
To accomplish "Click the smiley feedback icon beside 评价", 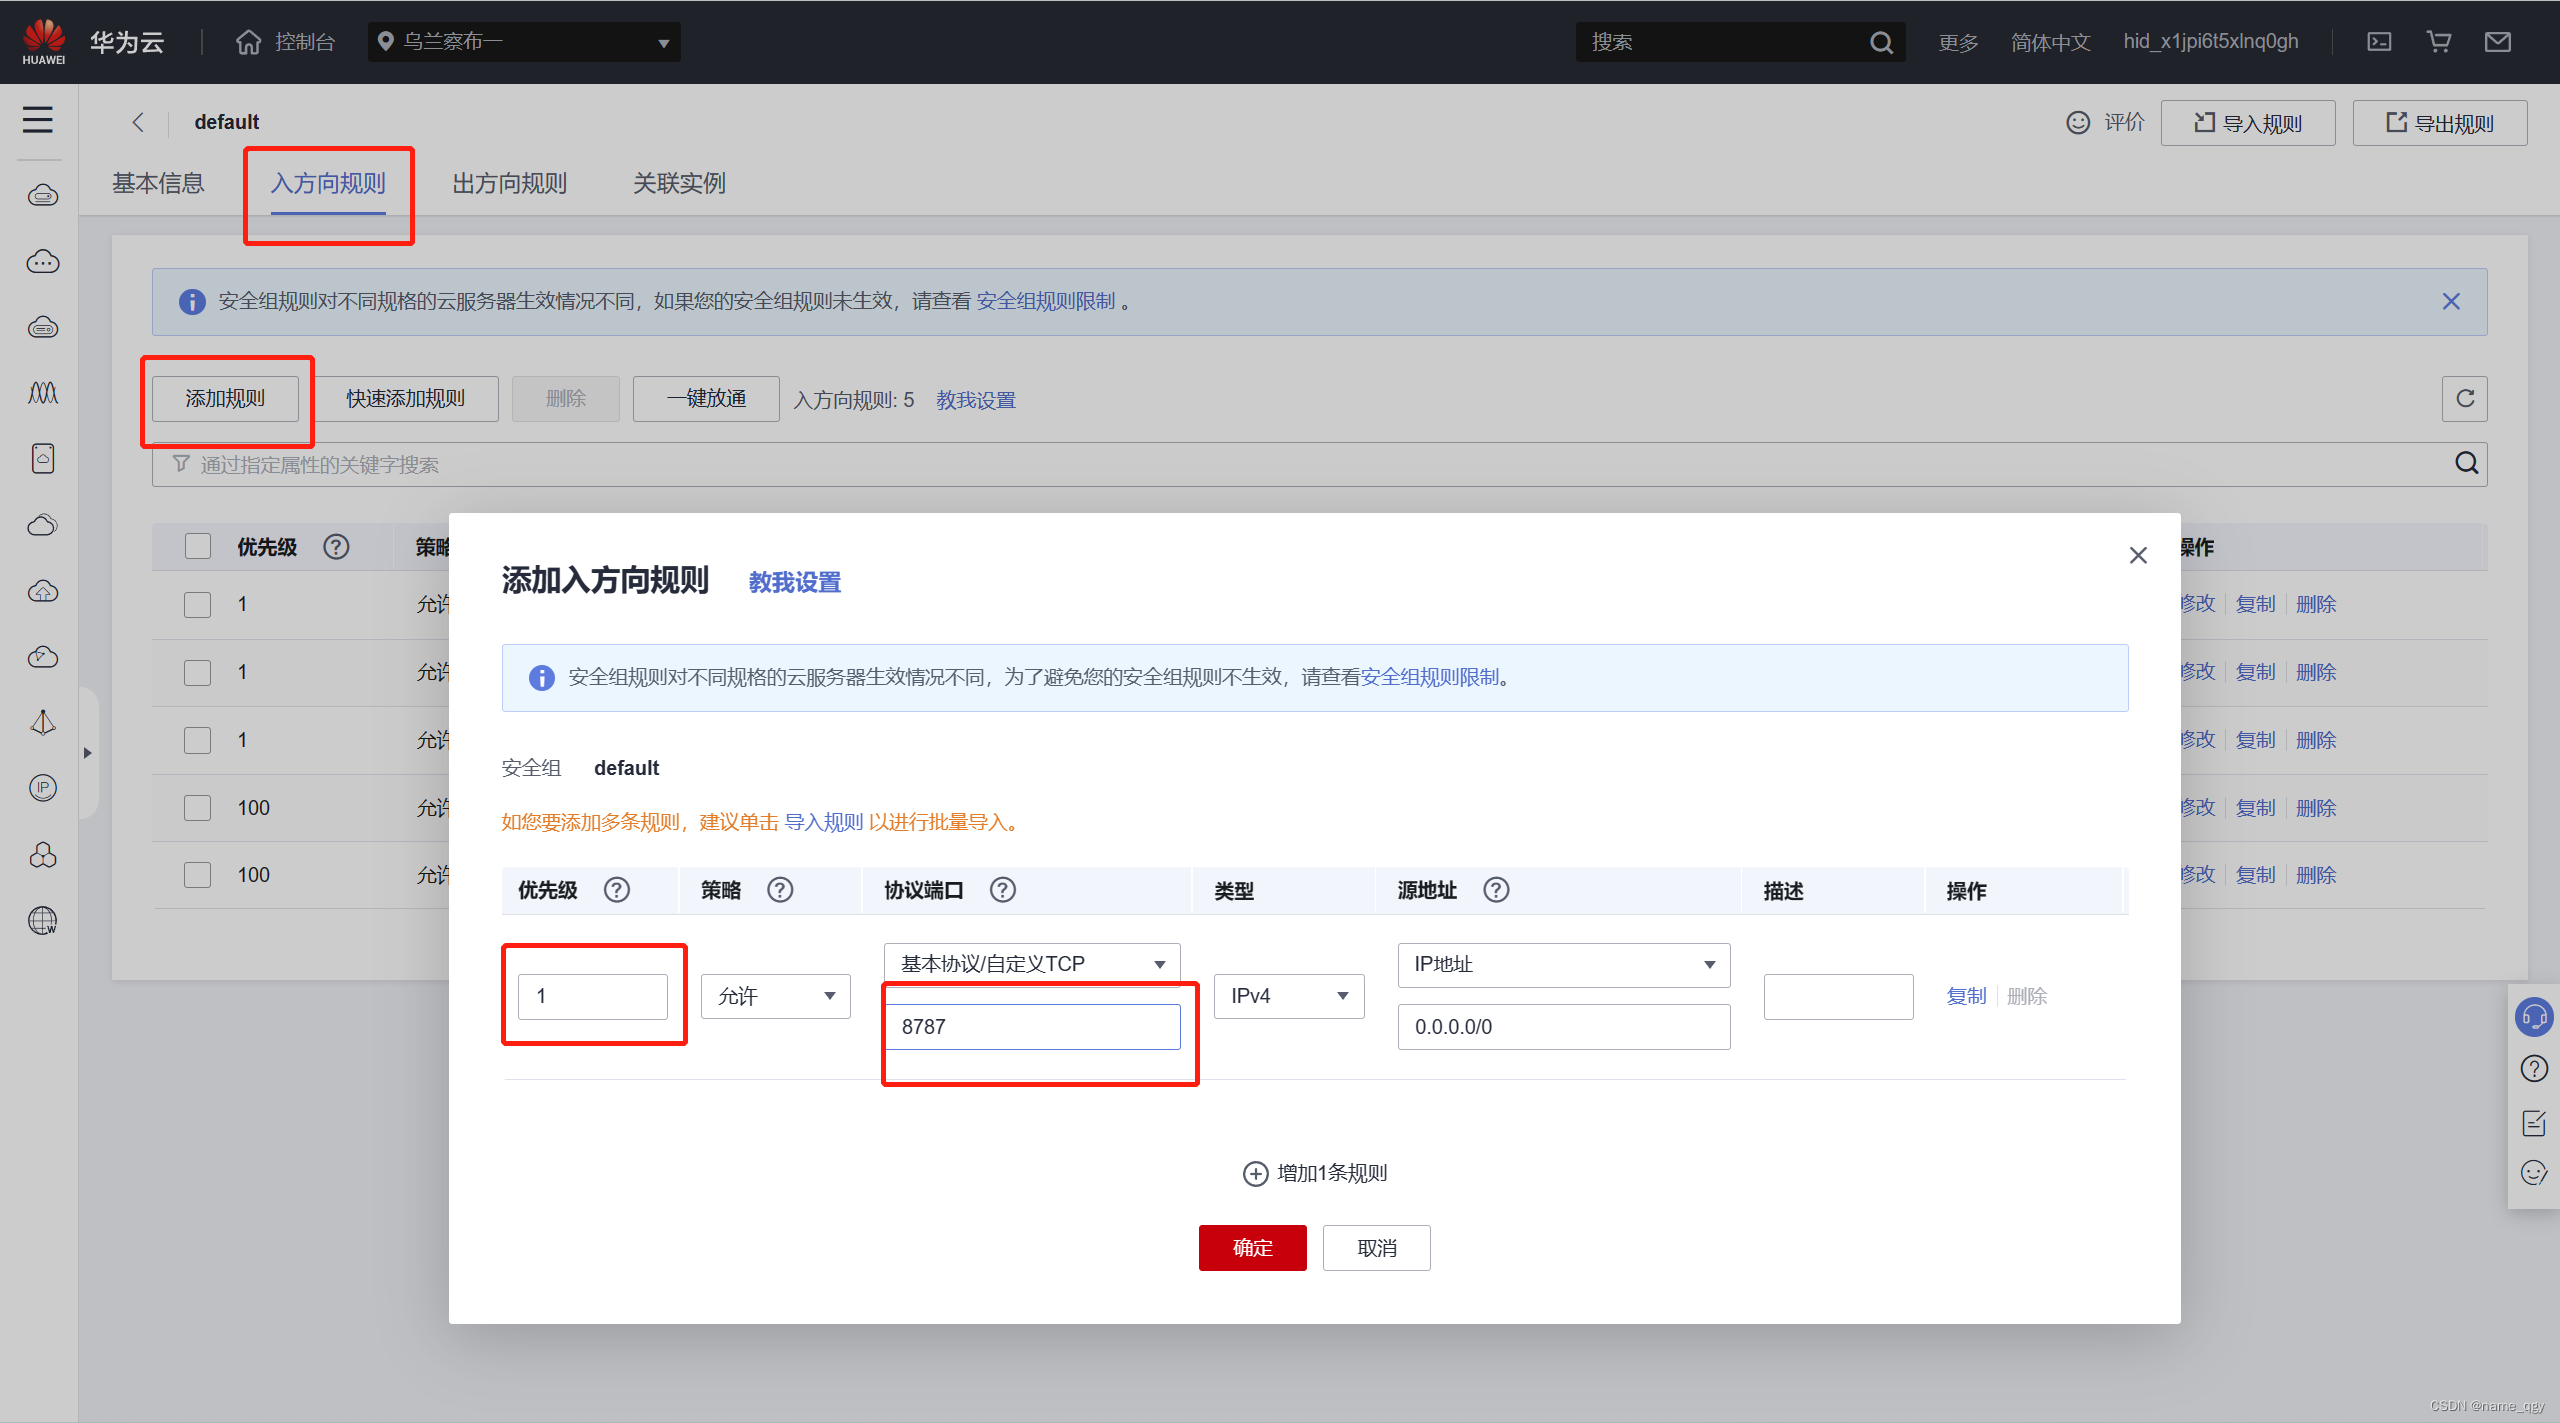I will 2078,122.
